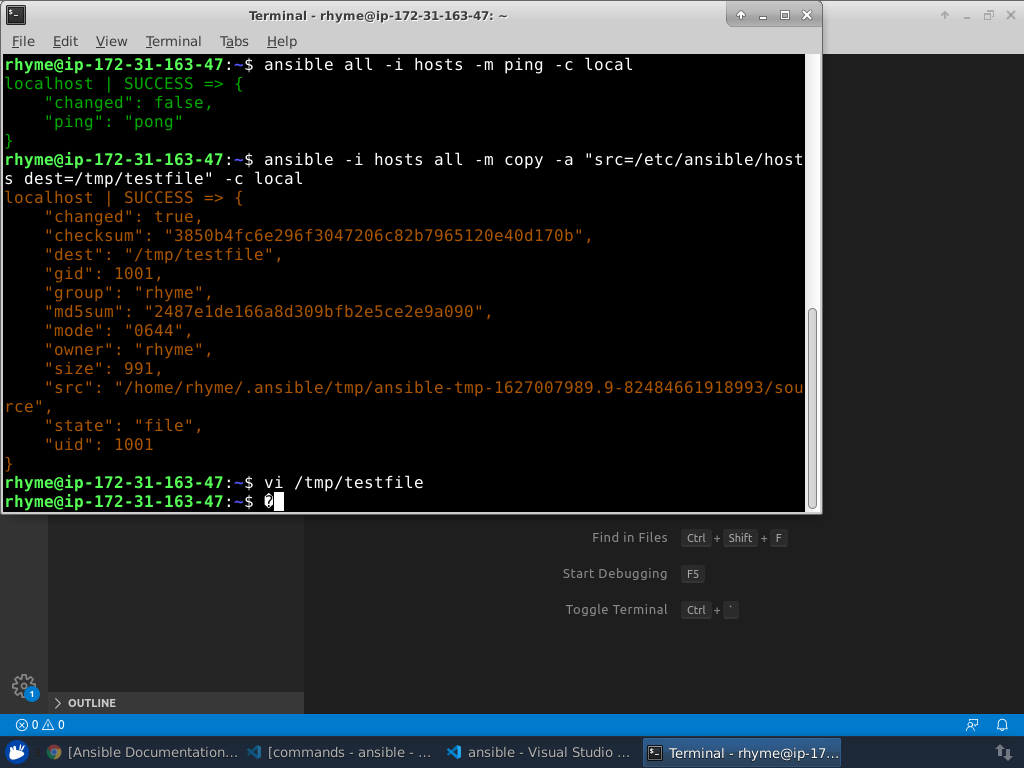The image size is (1024, 768).
Task: Click the checksum value in terminal output
Action: 374,236
